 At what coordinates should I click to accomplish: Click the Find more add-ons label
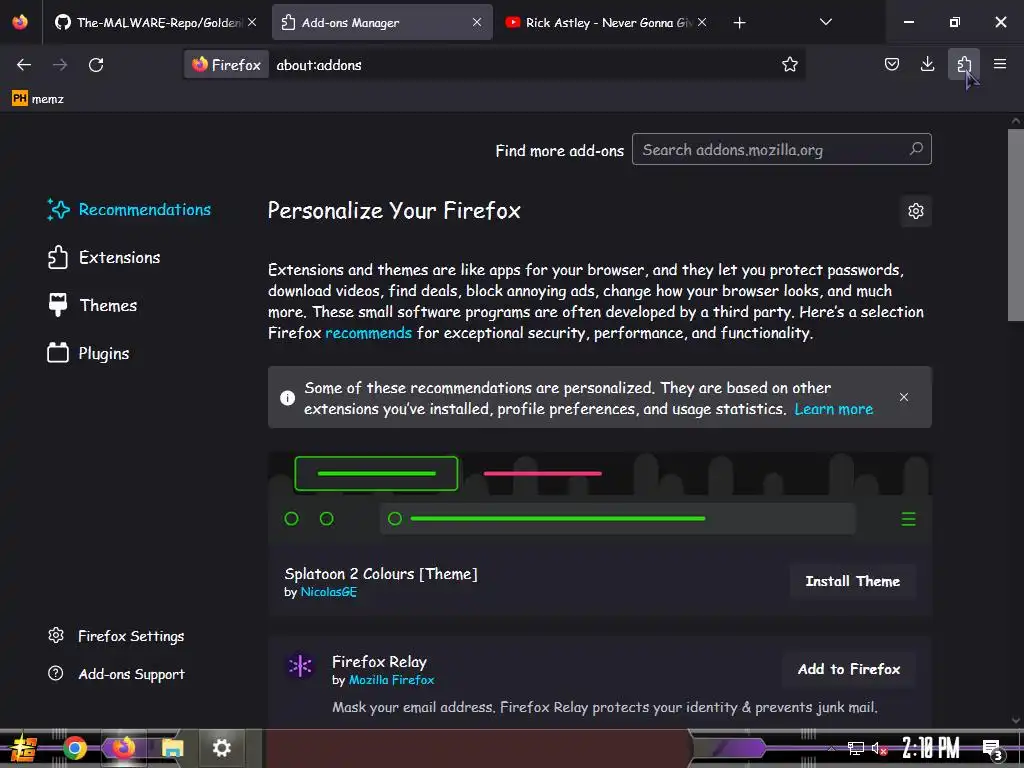point(560,150)
